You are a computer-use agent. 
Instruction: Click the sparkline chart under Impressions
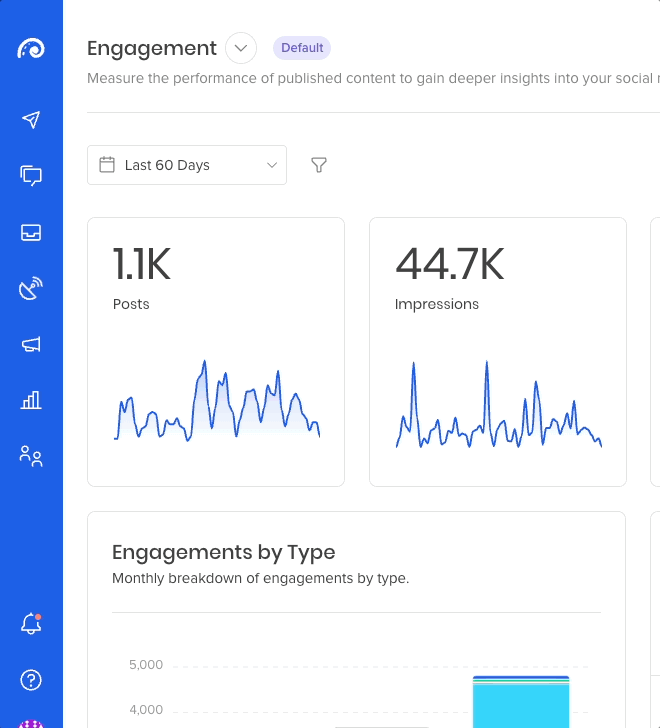[498, 407]
